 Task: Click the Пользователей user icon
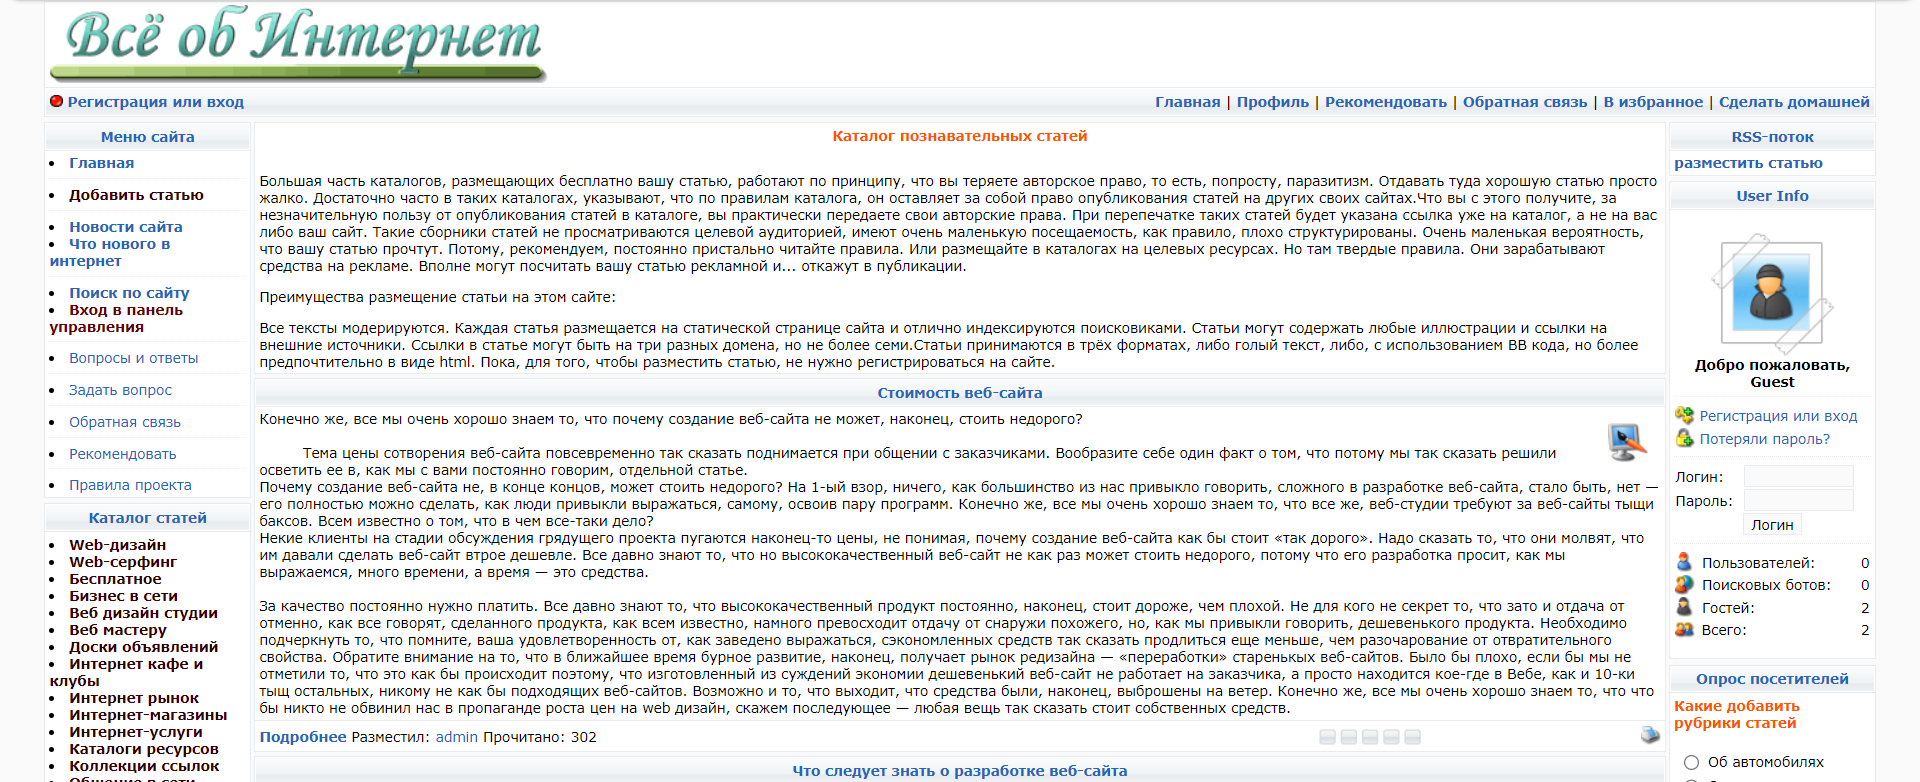coord(1685,562)
